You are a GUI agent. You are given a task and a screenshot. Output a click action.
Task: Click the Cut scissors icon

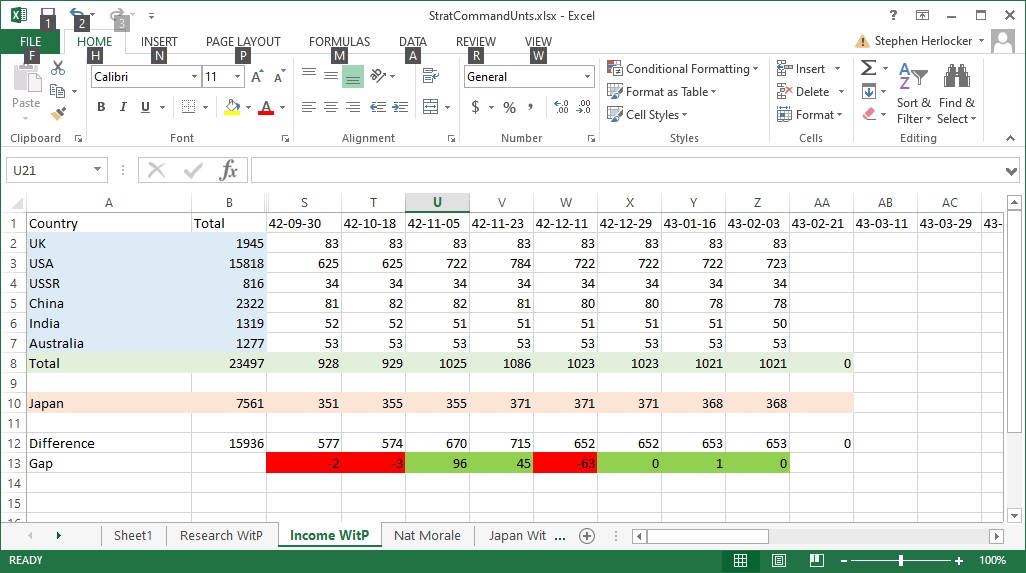[58, 68]
